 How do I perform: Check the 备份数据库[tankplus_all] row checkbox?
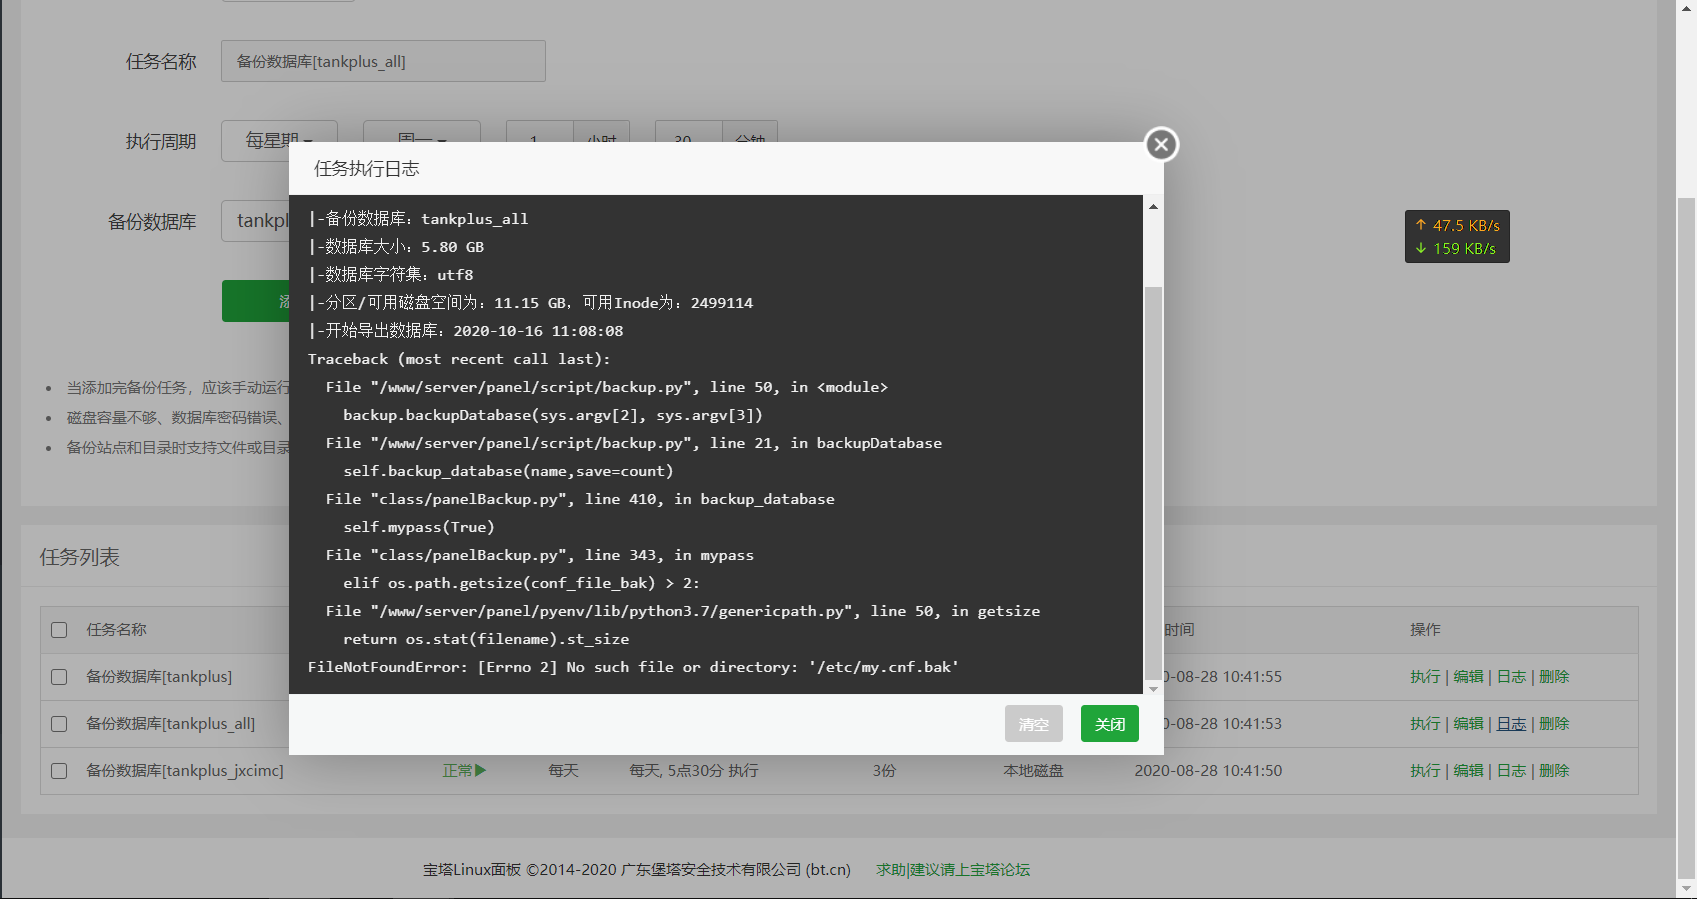point(59,724)
